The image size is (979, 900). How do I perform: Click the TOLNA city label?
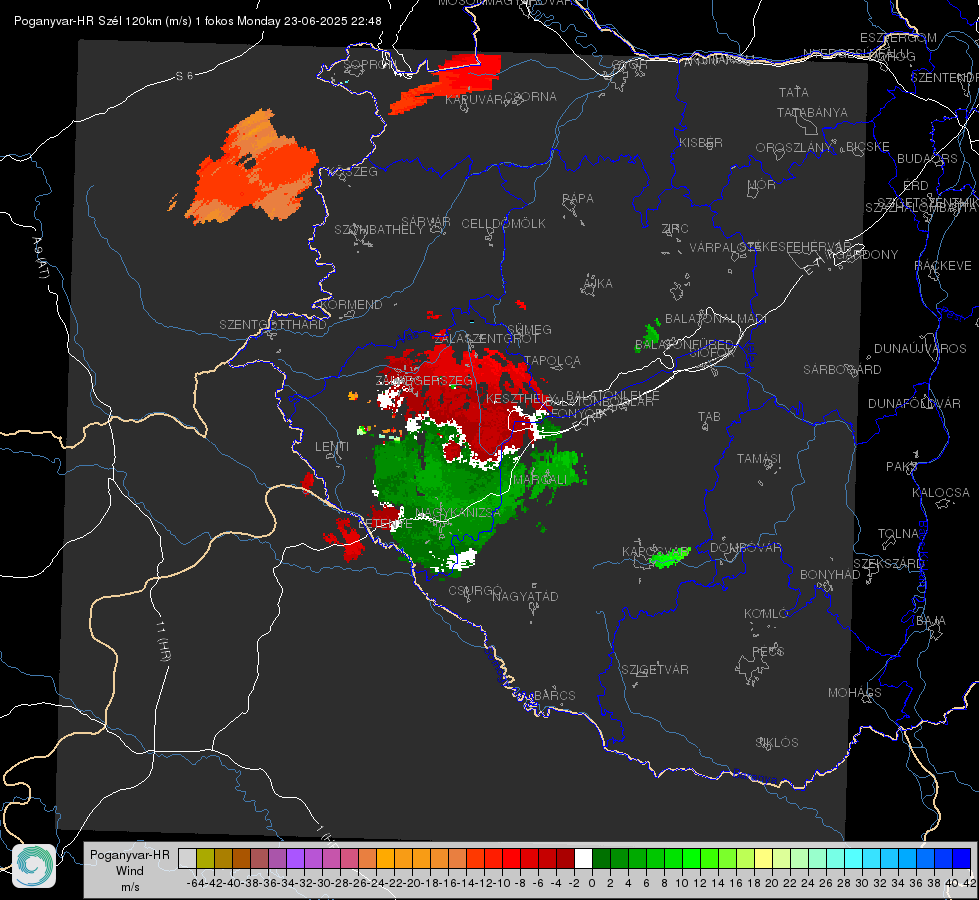(898, 534)
